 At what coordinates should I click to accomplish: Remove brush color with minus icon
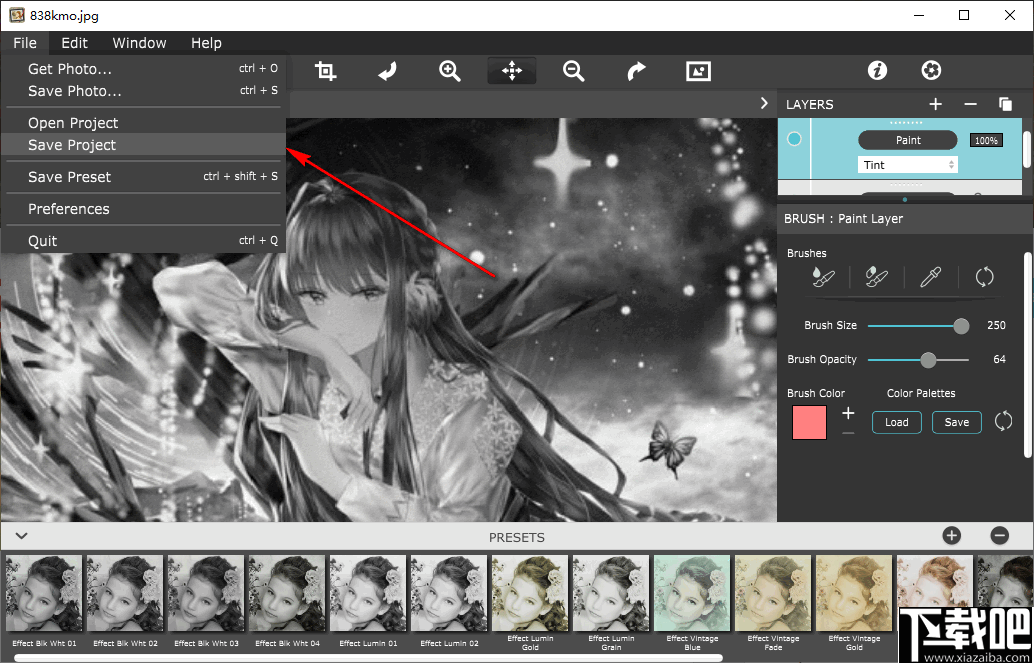click(x=848, y=433)
